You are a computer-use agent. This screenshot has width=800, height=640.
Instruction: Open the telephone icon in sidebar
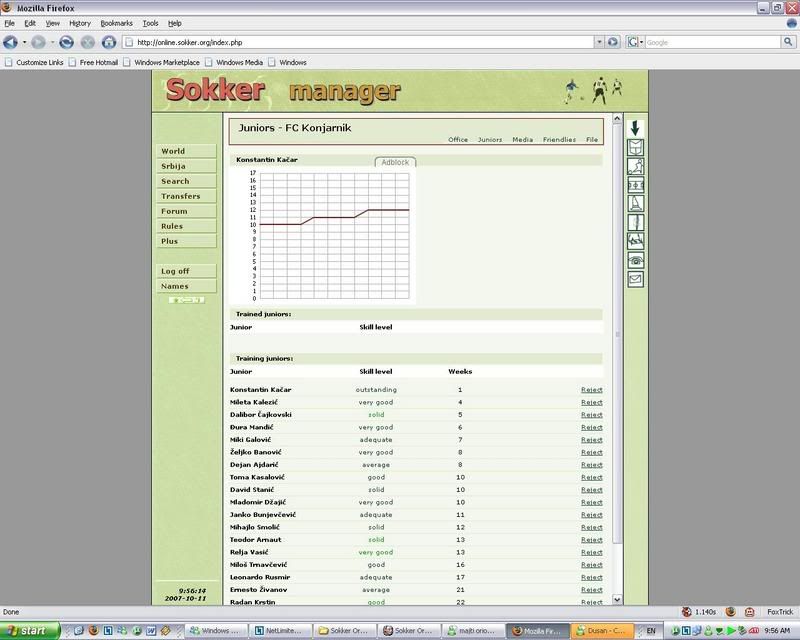635,260
